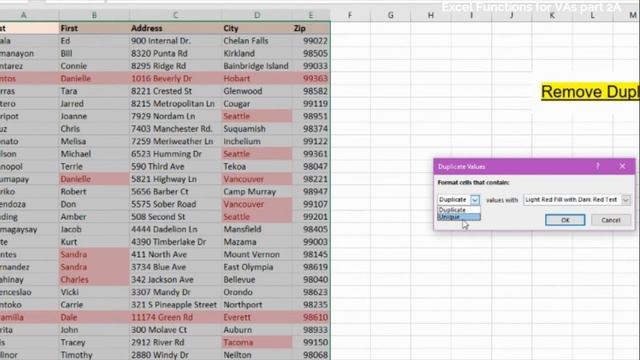Click Sandra in the 411 North Ave row
This screenshot has height=360, width=640.
pos(94,254)
